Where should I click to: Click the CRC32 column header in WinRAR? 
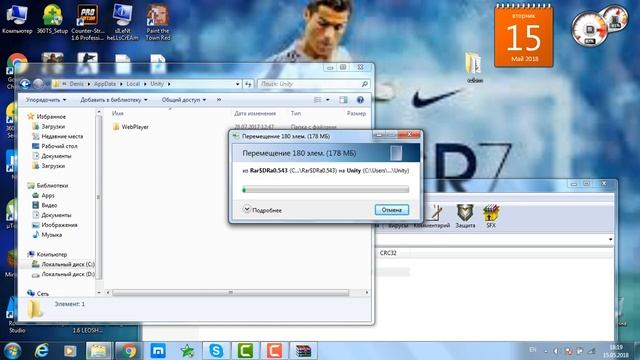point(388,253)
